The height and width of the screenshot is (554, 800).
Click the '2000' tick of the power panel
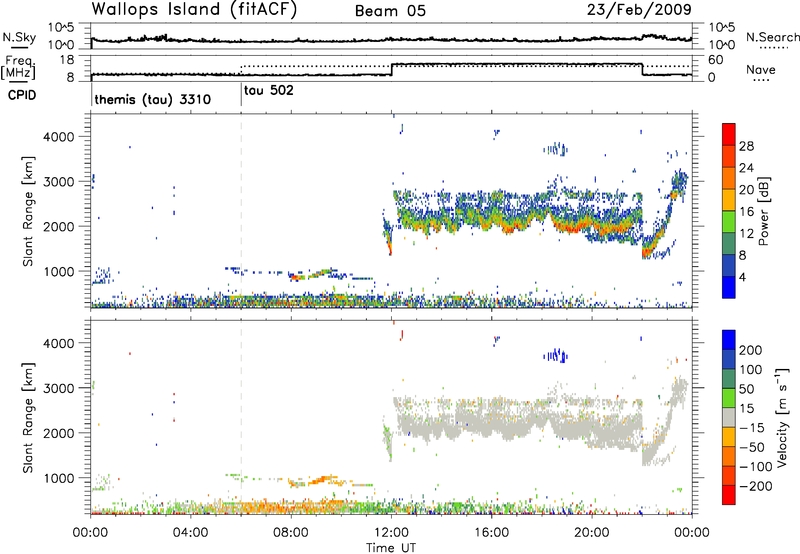point(59,226)
